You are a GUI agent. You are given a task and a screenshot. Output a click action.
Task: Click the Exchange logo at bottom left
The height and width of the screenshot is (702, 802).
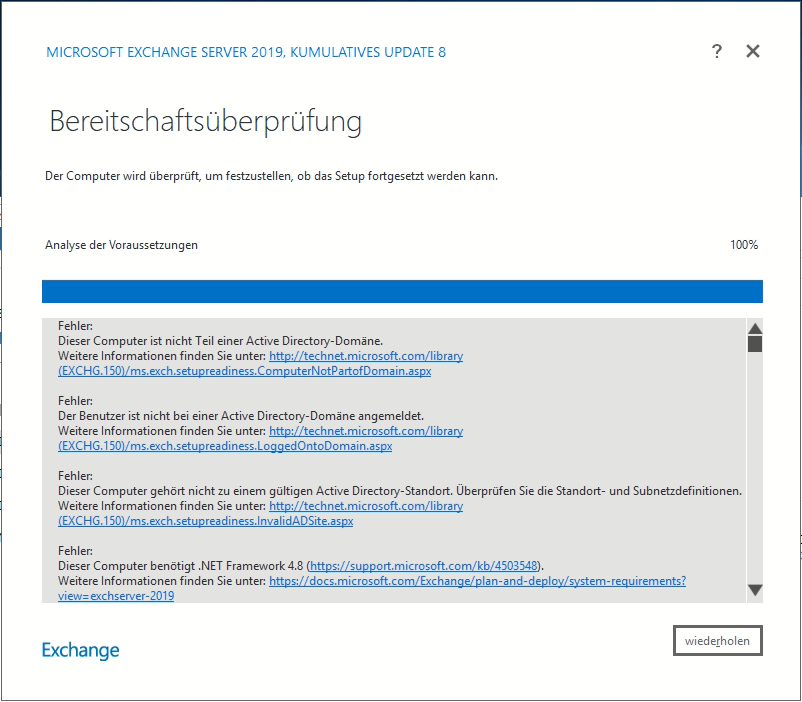[80, 650]
